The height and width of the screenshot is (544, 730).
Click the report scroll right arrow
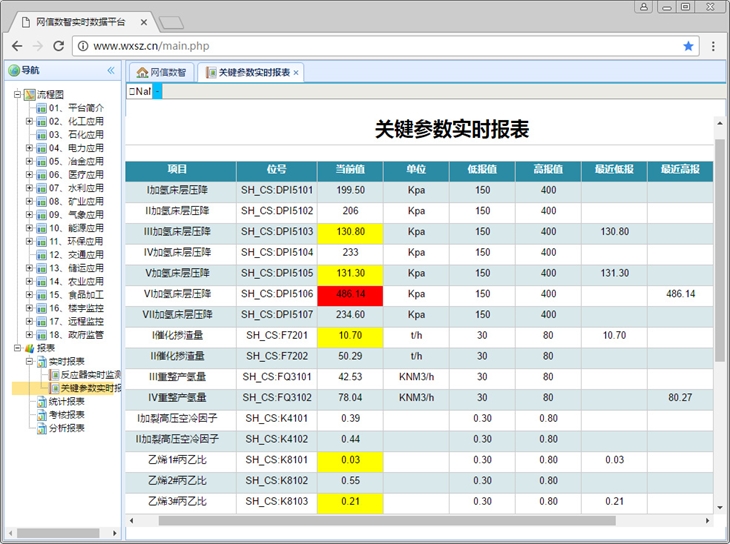click(x=708, y=520)
